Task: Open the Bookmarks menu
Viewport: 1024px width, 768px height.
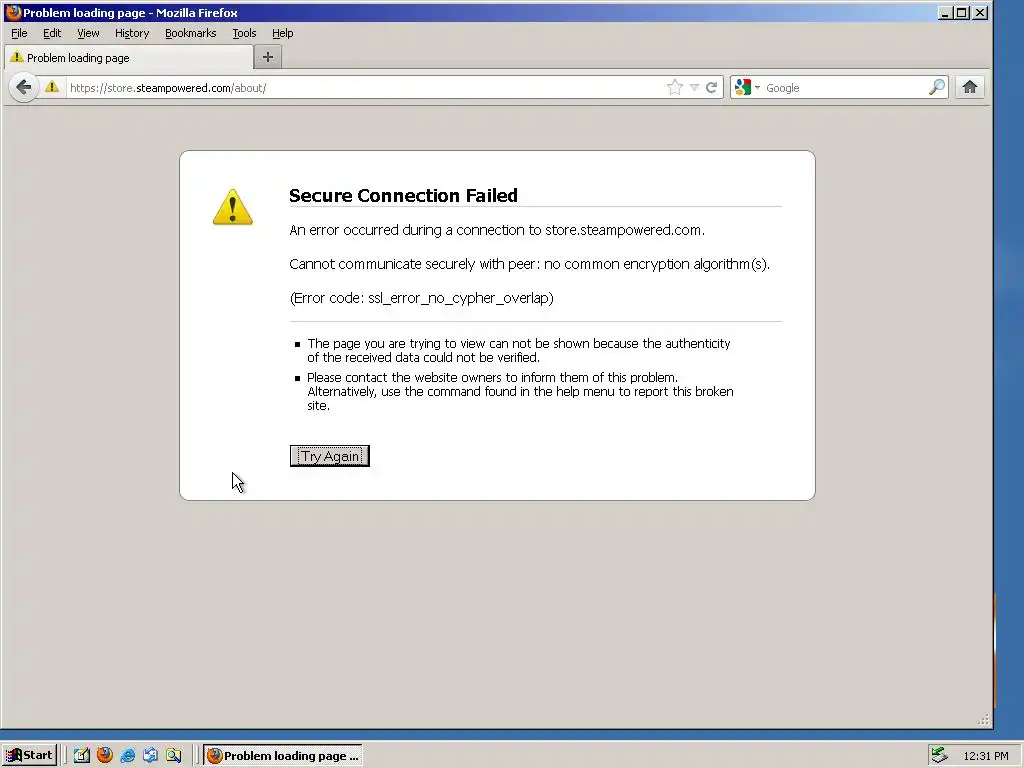Action: (190, 33)
